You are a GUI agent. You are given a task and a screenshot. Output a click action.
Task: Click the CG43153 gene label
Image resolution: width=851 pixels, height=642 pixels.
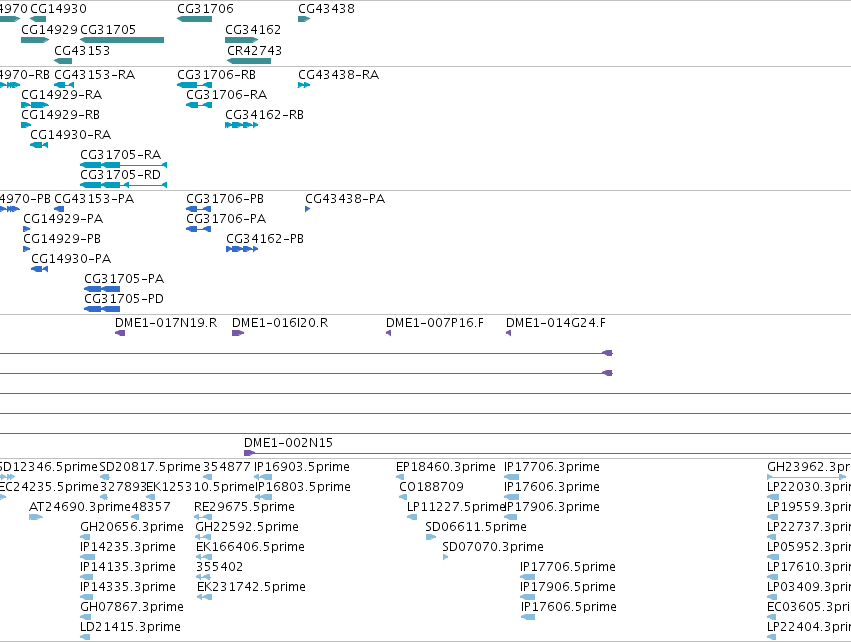coord(82,50)
